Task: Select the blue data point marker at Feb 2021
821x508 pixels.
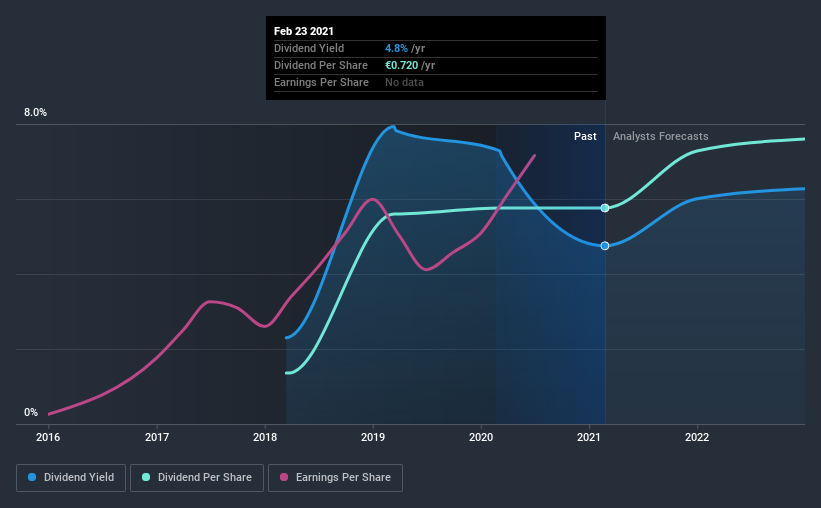Action: pos(605,246)
